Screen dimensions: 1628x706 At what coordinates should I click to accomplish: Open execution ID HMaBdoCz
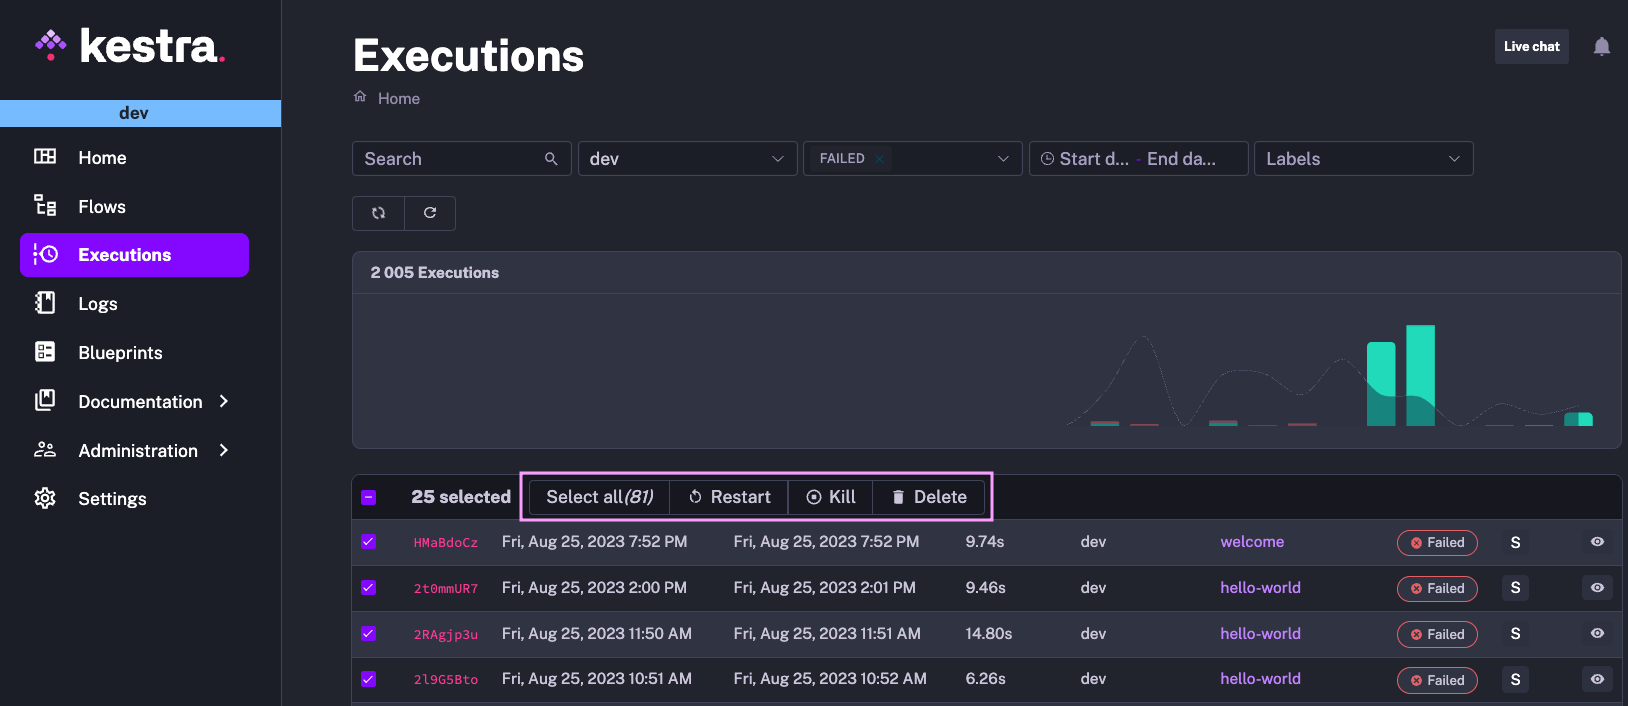click(446, 543)
